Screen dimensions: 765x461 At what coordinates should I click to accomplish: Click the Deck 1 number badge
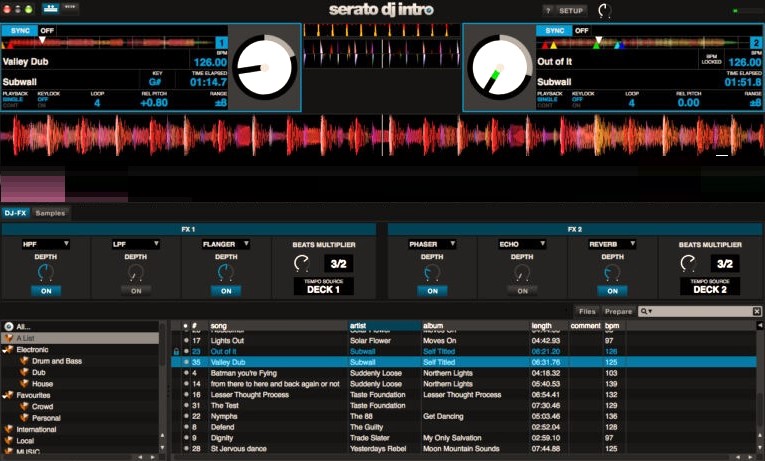(221, 42)
